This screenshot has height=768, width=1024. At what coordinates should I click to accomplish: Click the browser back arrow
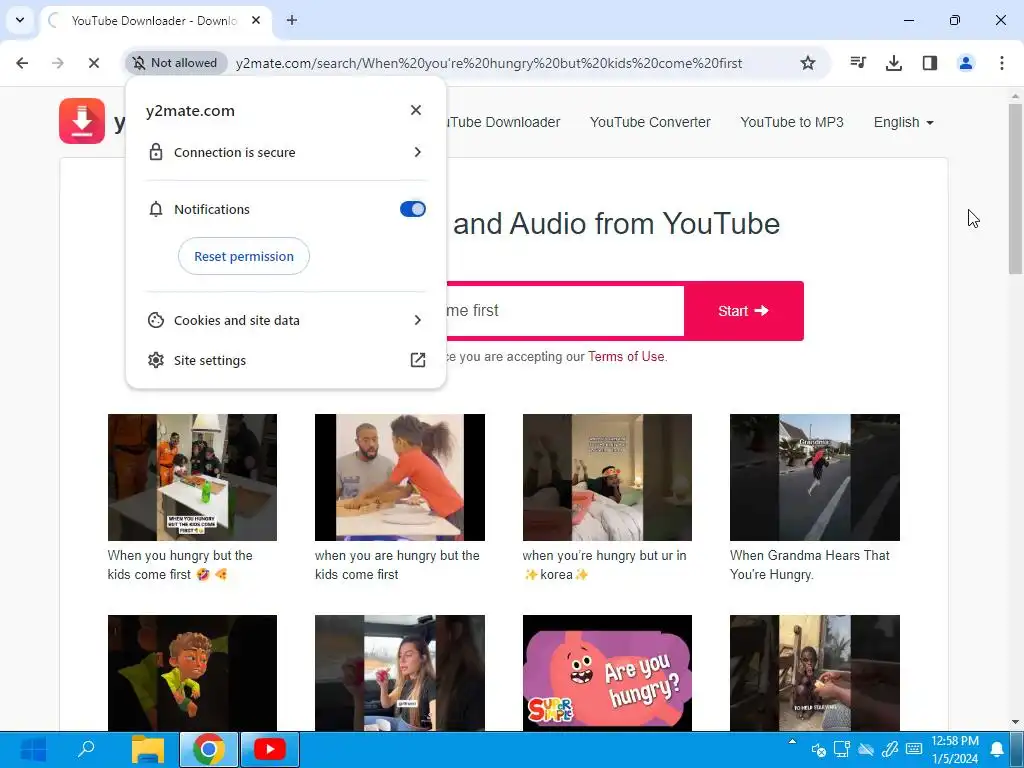(x=22, y=63)
